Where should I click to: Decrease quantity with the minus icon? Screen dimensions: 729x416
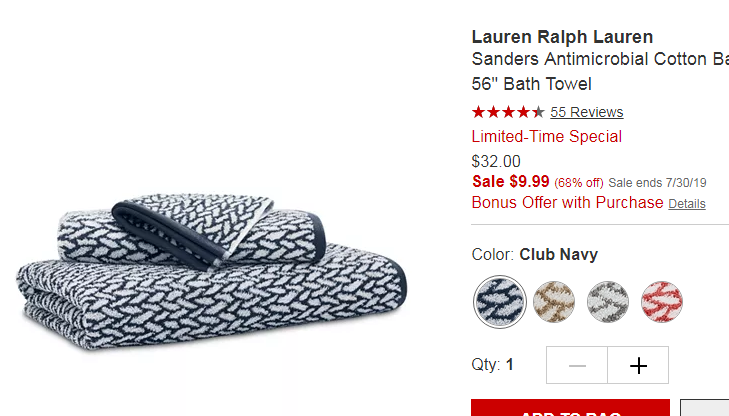[577, 365]
